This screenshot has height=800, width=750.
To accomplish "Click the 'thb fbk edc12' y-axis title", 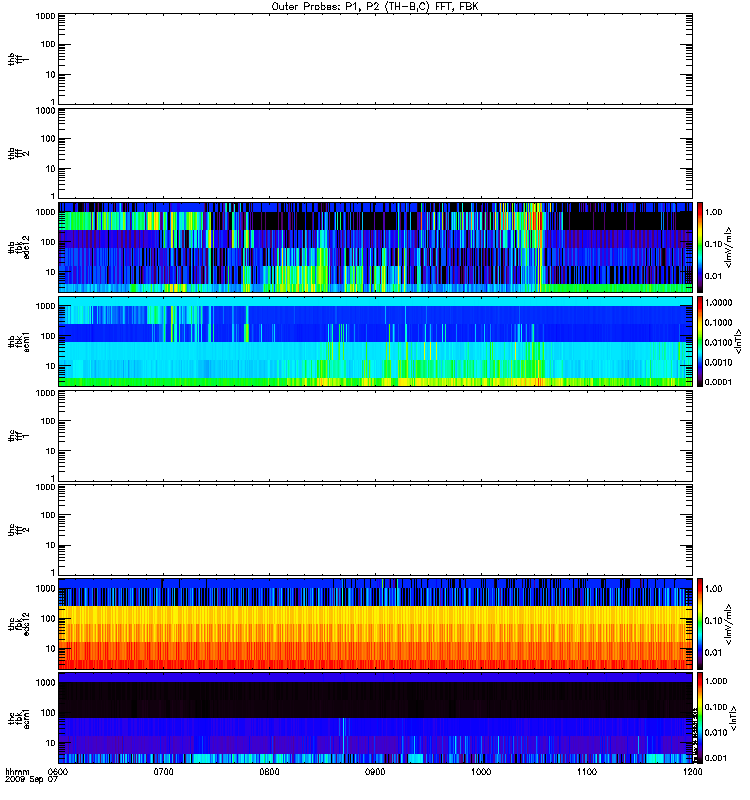I will point(18,247).
